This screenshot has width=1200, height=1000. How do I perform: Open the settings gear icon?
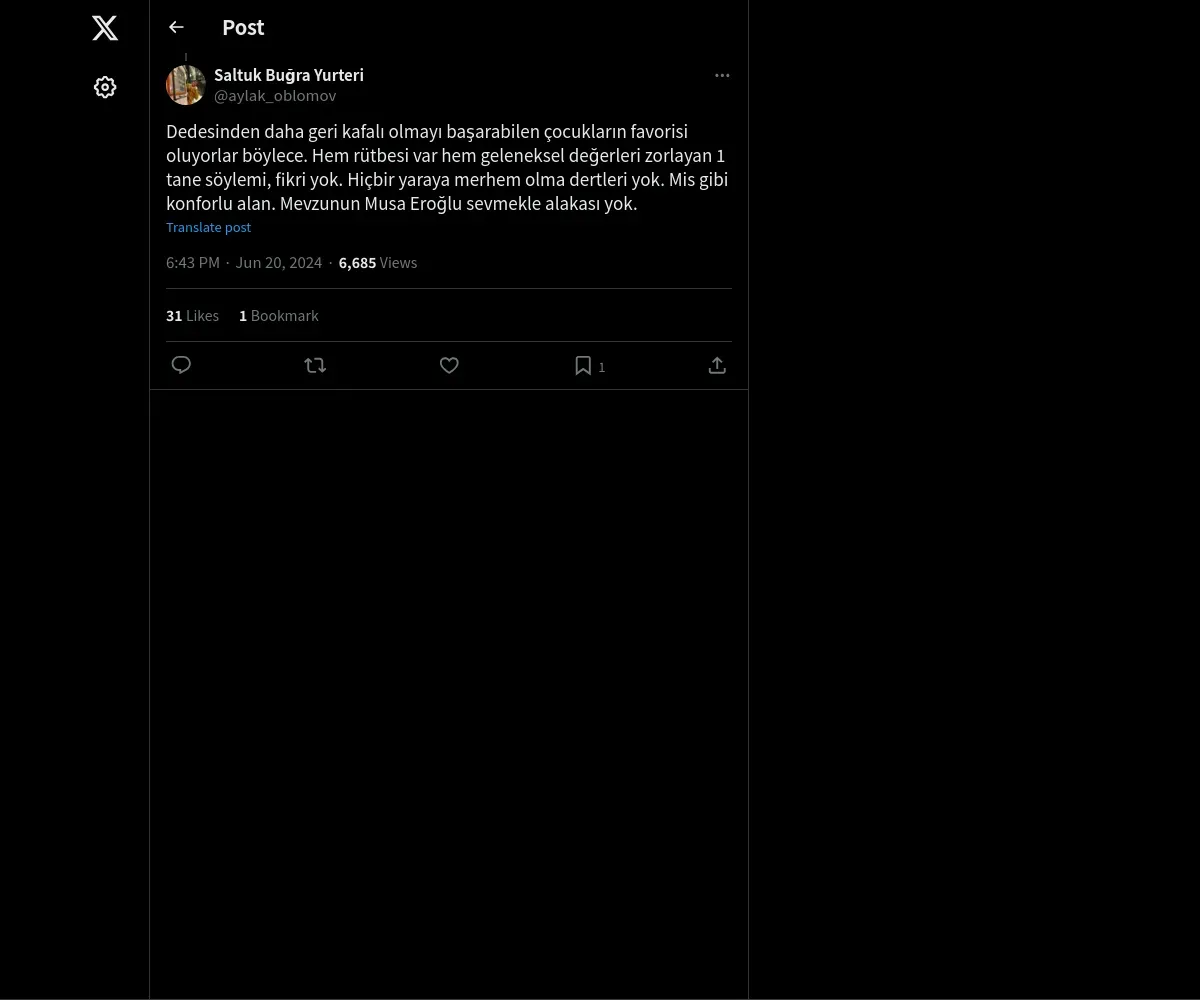105,87
